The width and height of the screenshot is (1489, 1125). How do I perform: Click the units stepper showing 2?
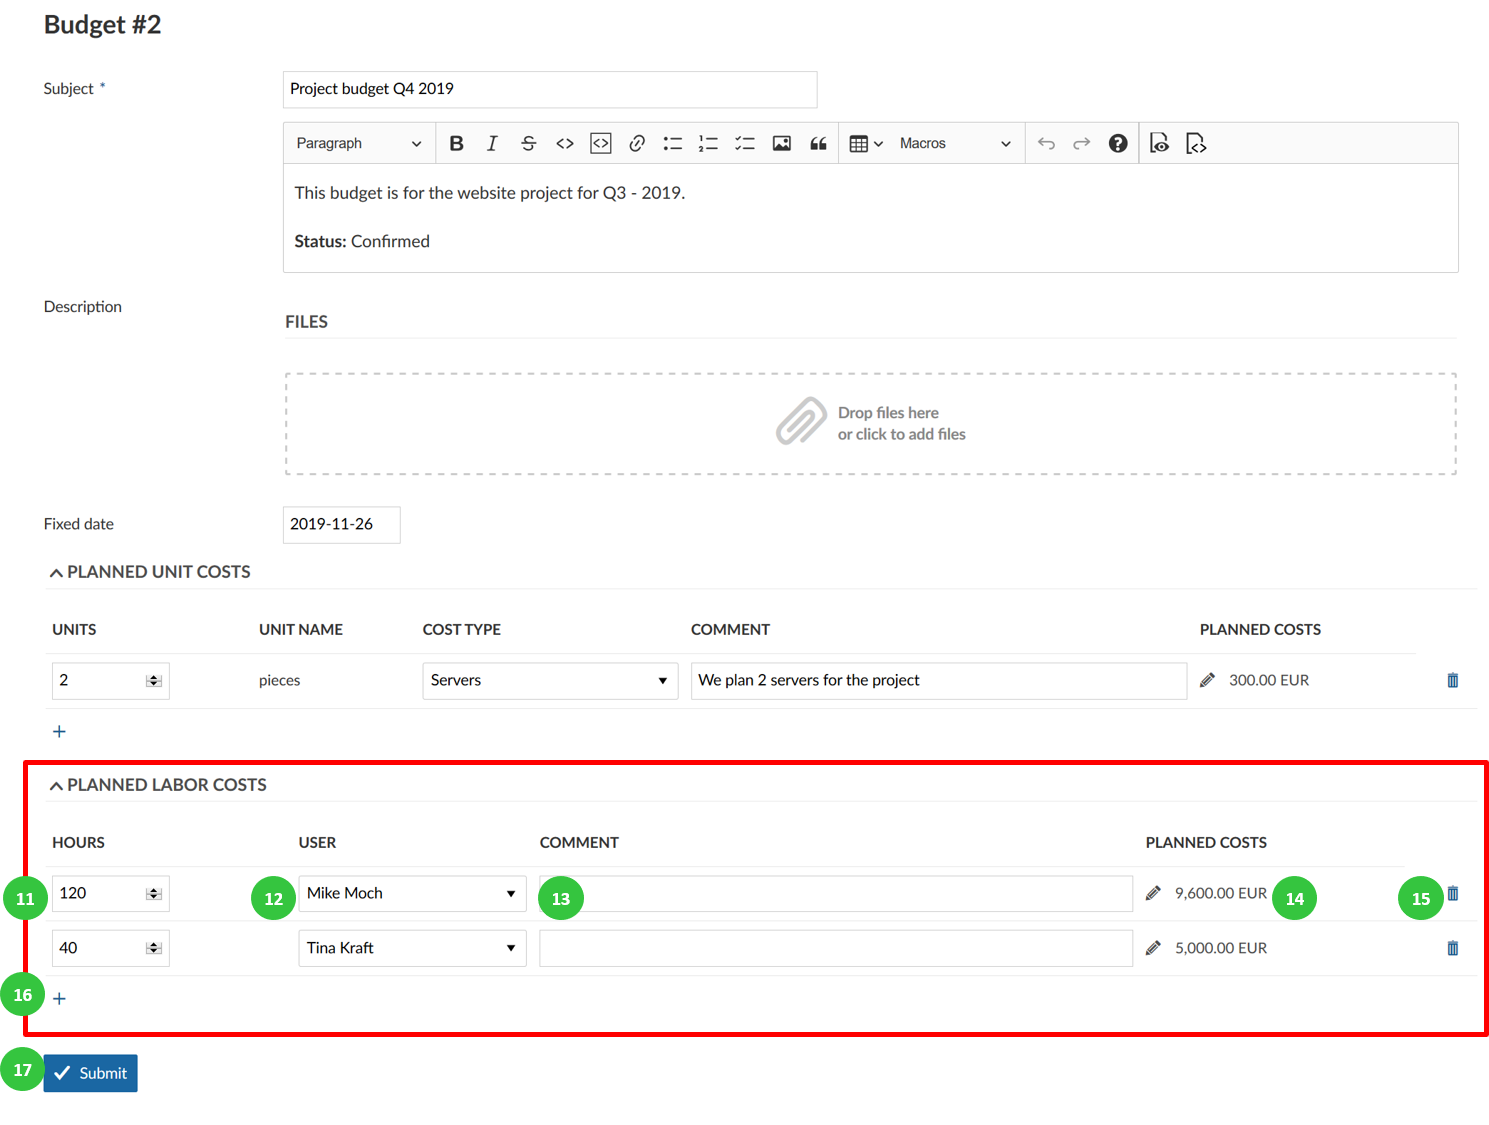[110, 680]
